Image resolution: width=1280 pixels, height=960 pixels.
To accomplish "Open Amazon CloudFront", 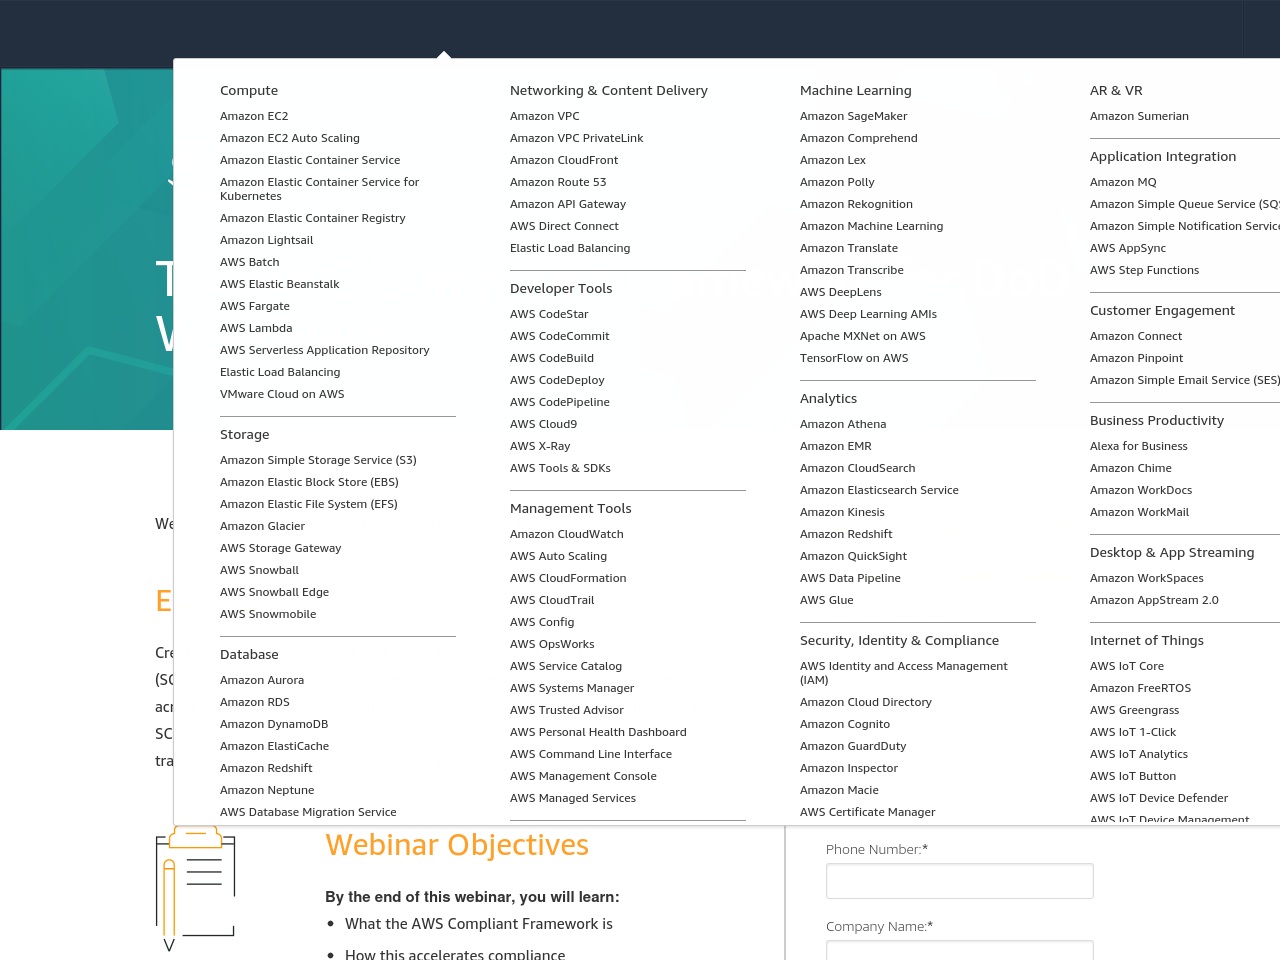I will tap(564, 160).
